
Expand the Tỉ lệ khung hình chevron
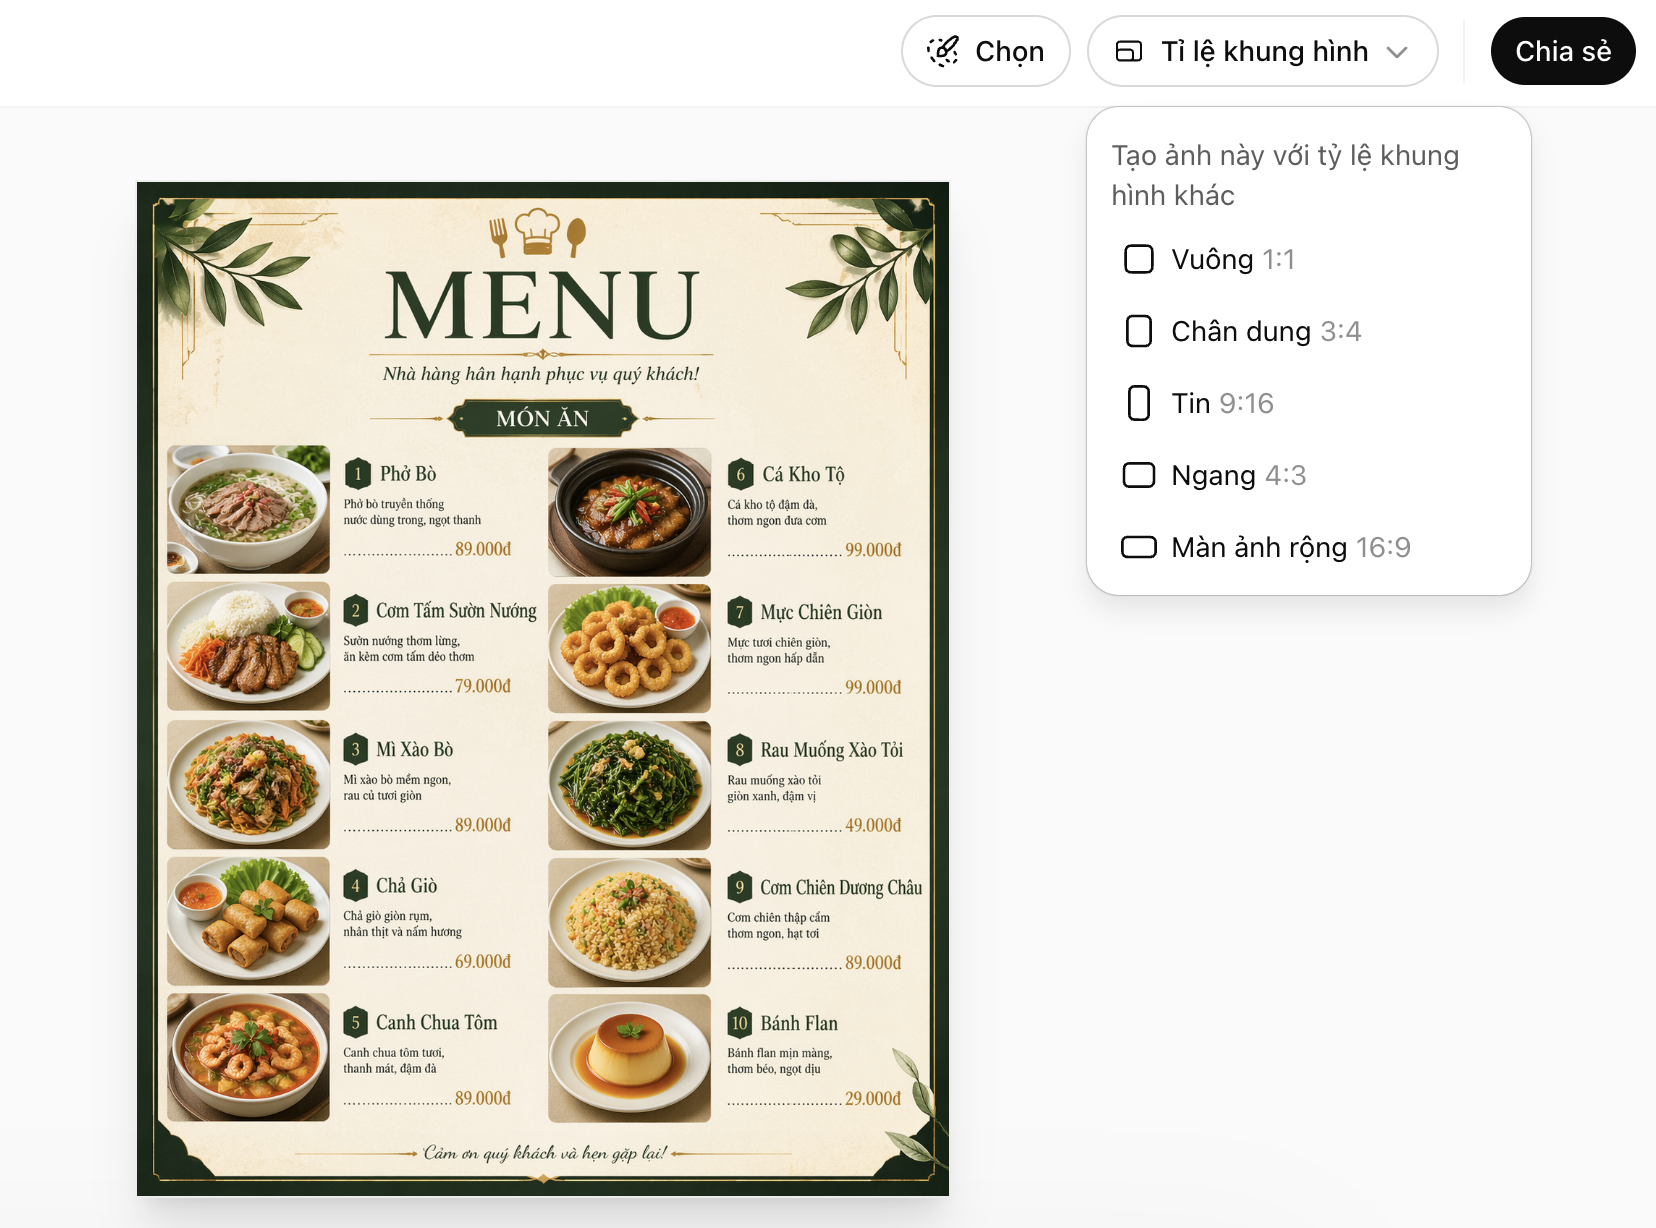click(1398, 52)
